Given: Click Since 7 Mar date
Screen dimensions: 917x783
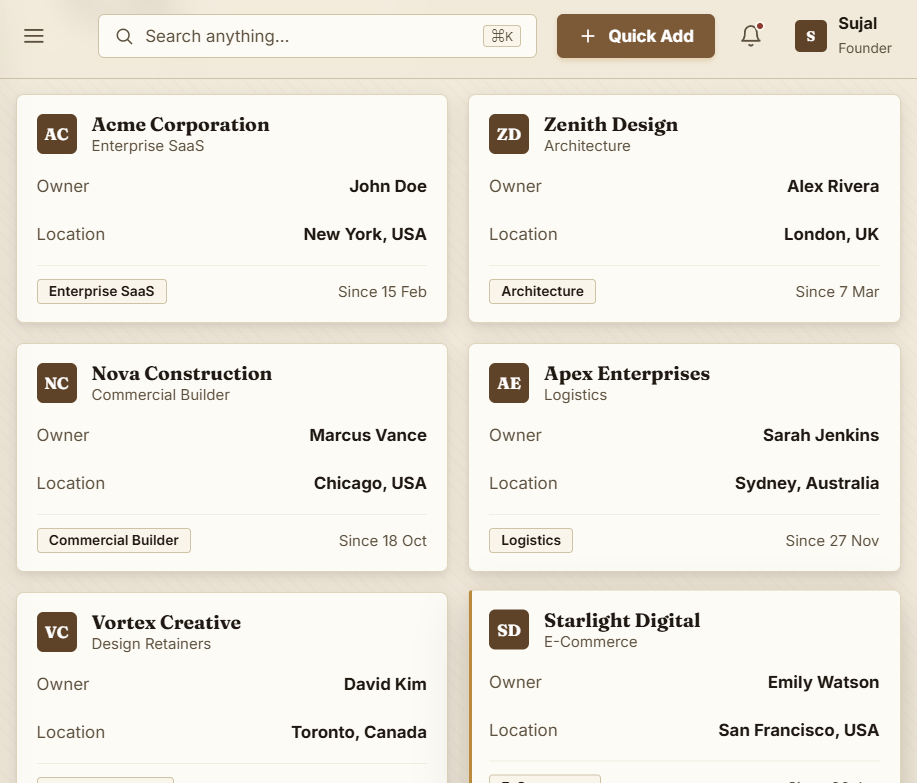Looking at the screenshot, I should point(837,292).
